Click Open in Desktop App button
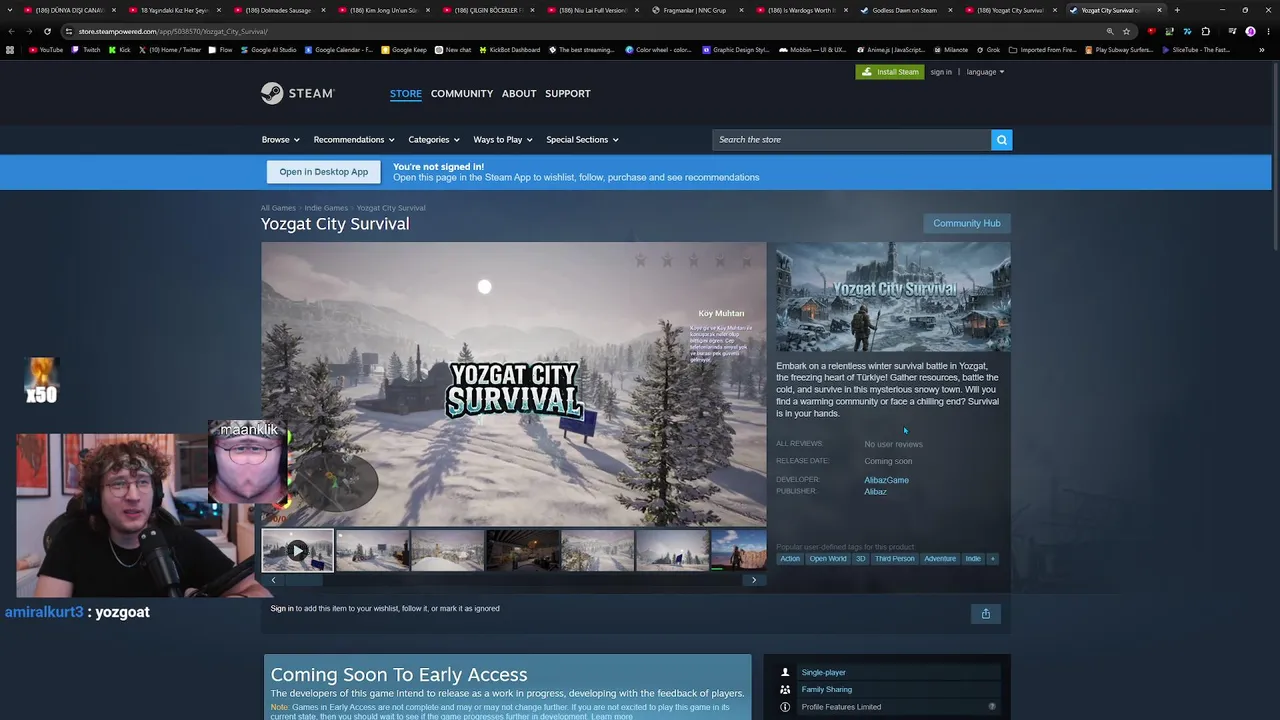This screenshot has height=720, width=1280. pyautogui.click(x=324, y=172)
